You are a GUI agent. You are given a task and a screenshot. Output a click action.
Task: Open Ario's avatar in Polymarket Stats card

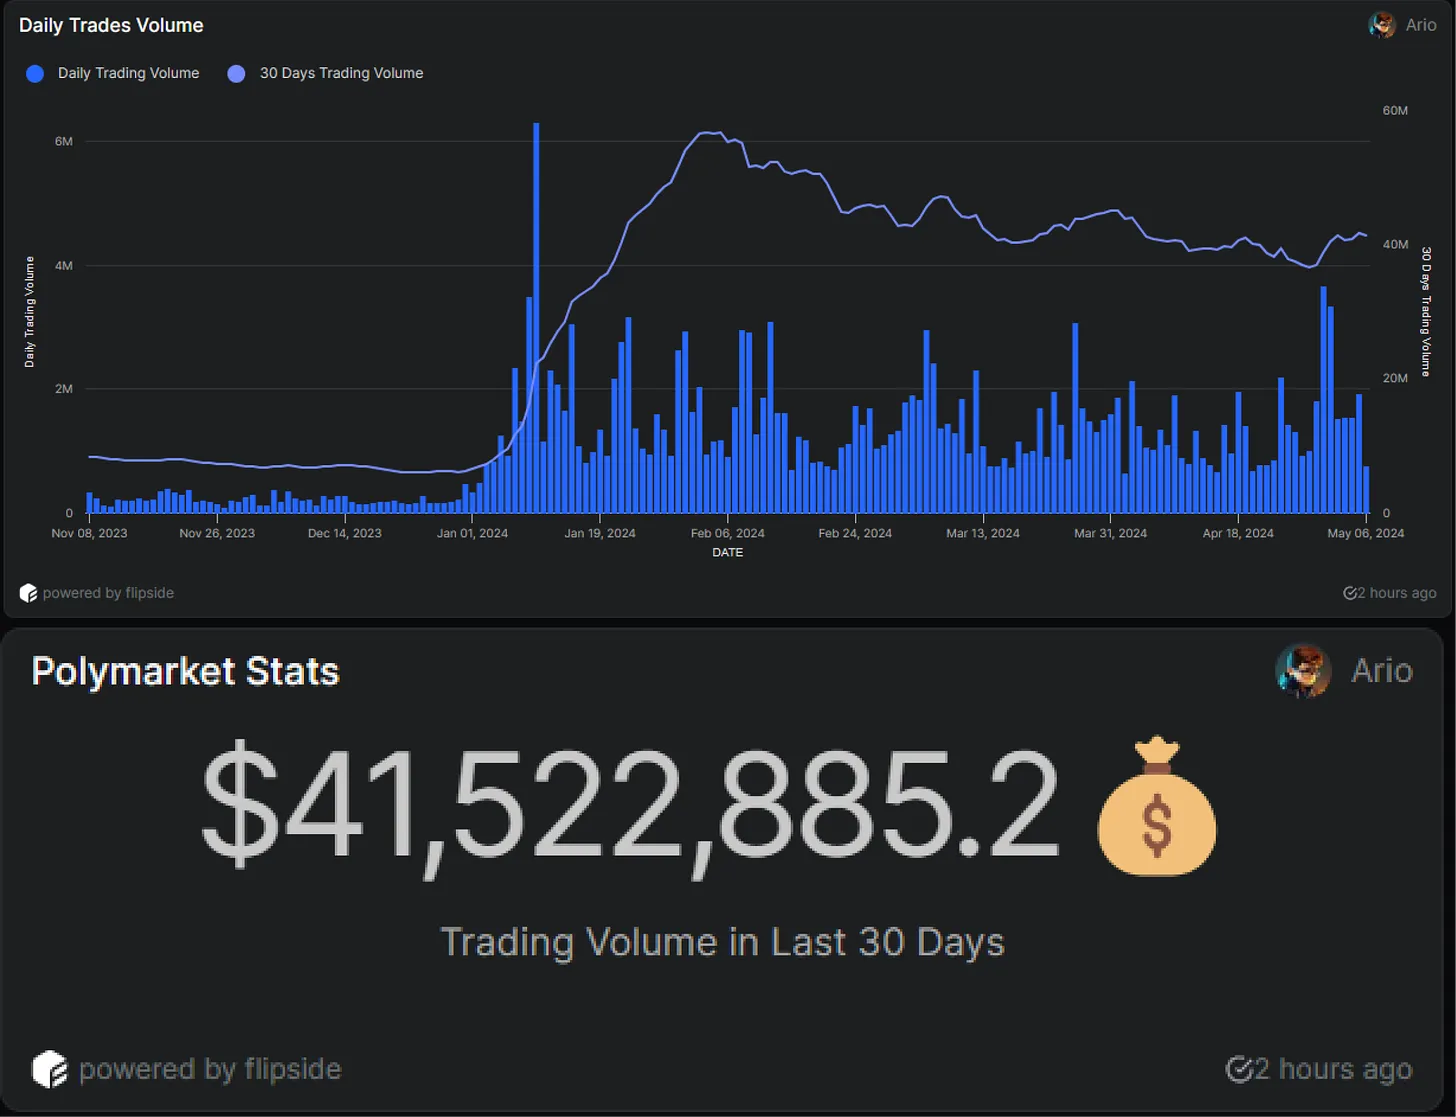[1303, 670]
